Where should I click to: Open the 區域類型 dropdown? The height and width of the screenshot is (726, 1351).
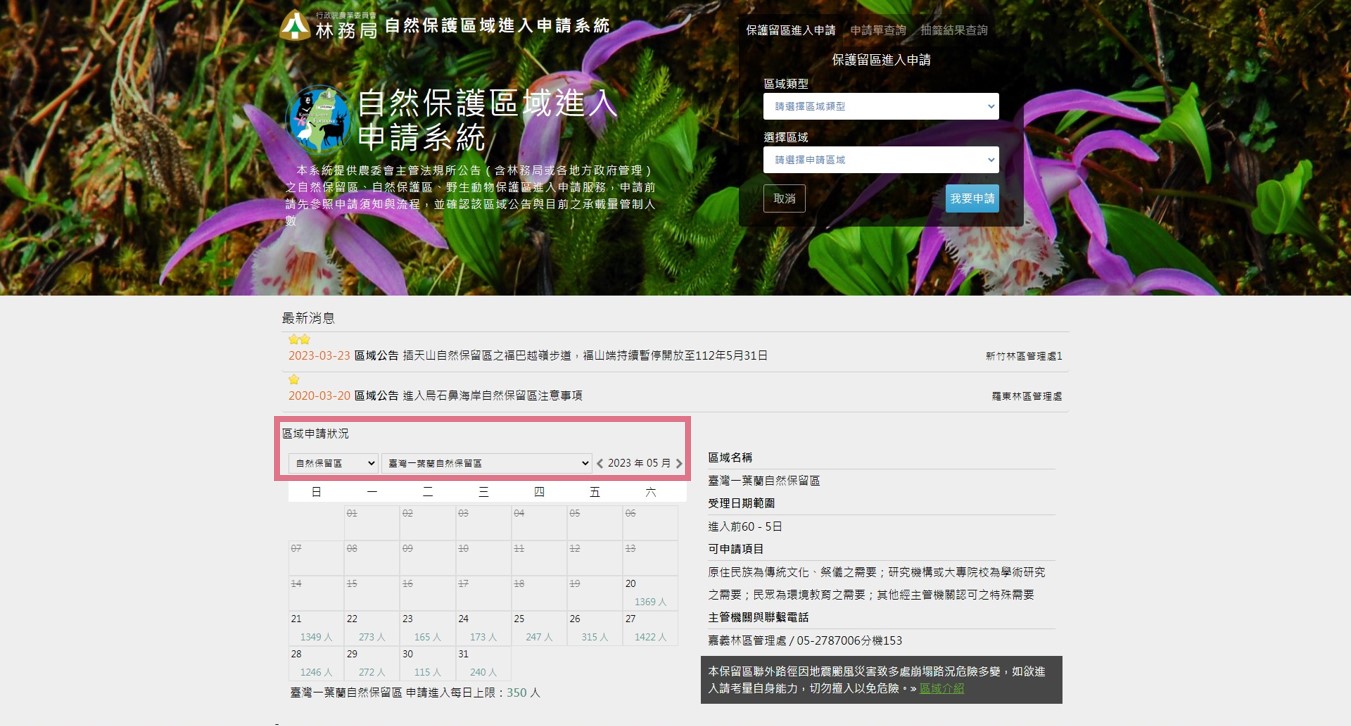pos(881,106)
